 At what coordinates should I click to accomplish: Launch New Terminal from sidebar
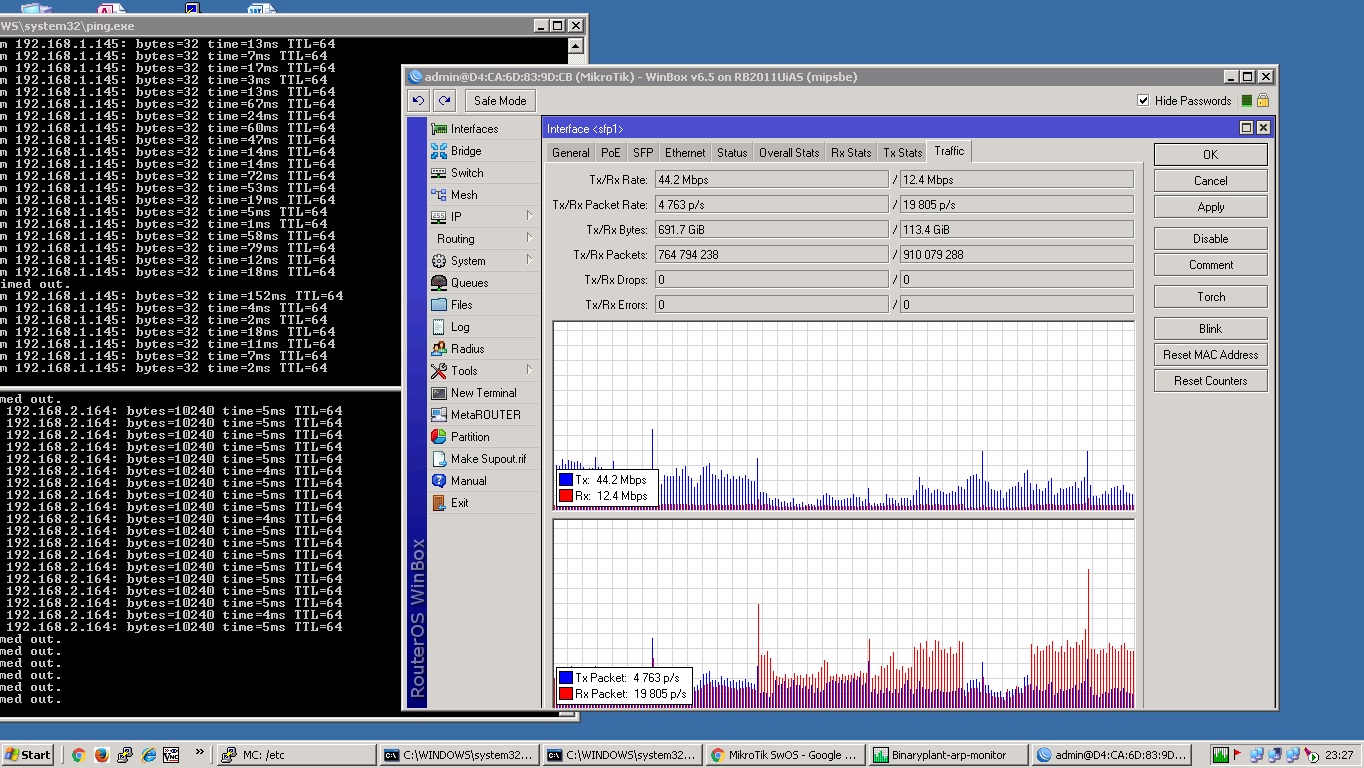pyautogui.click(x=483, y=393)
